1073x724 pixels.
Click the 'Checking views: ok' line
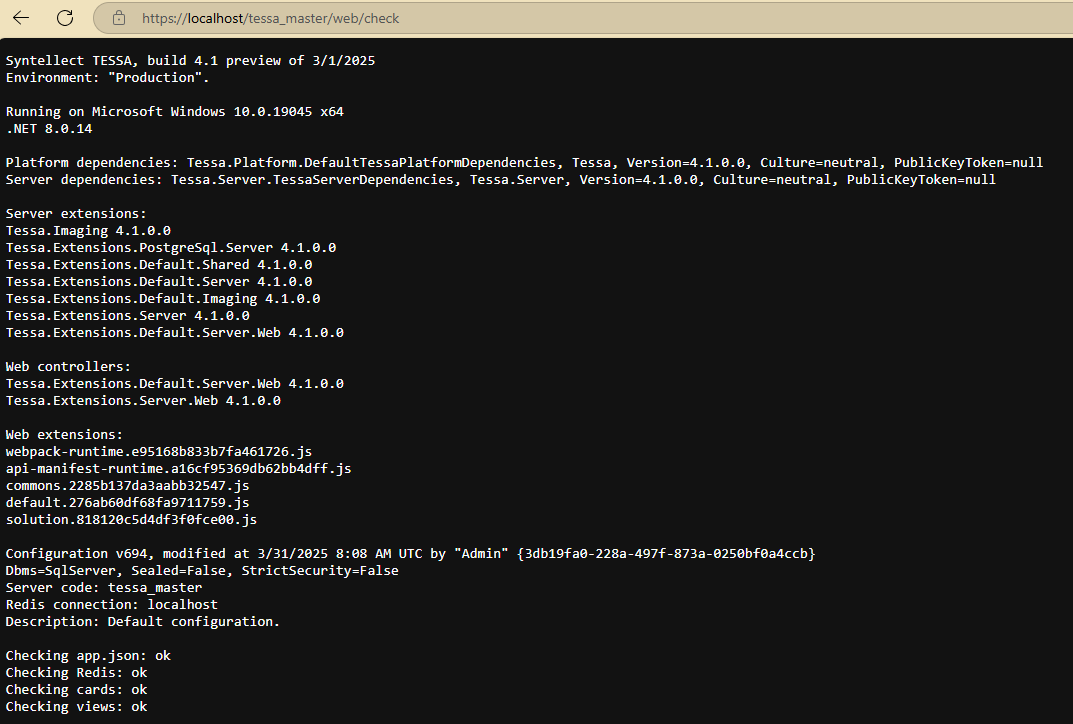pos(76,707)
